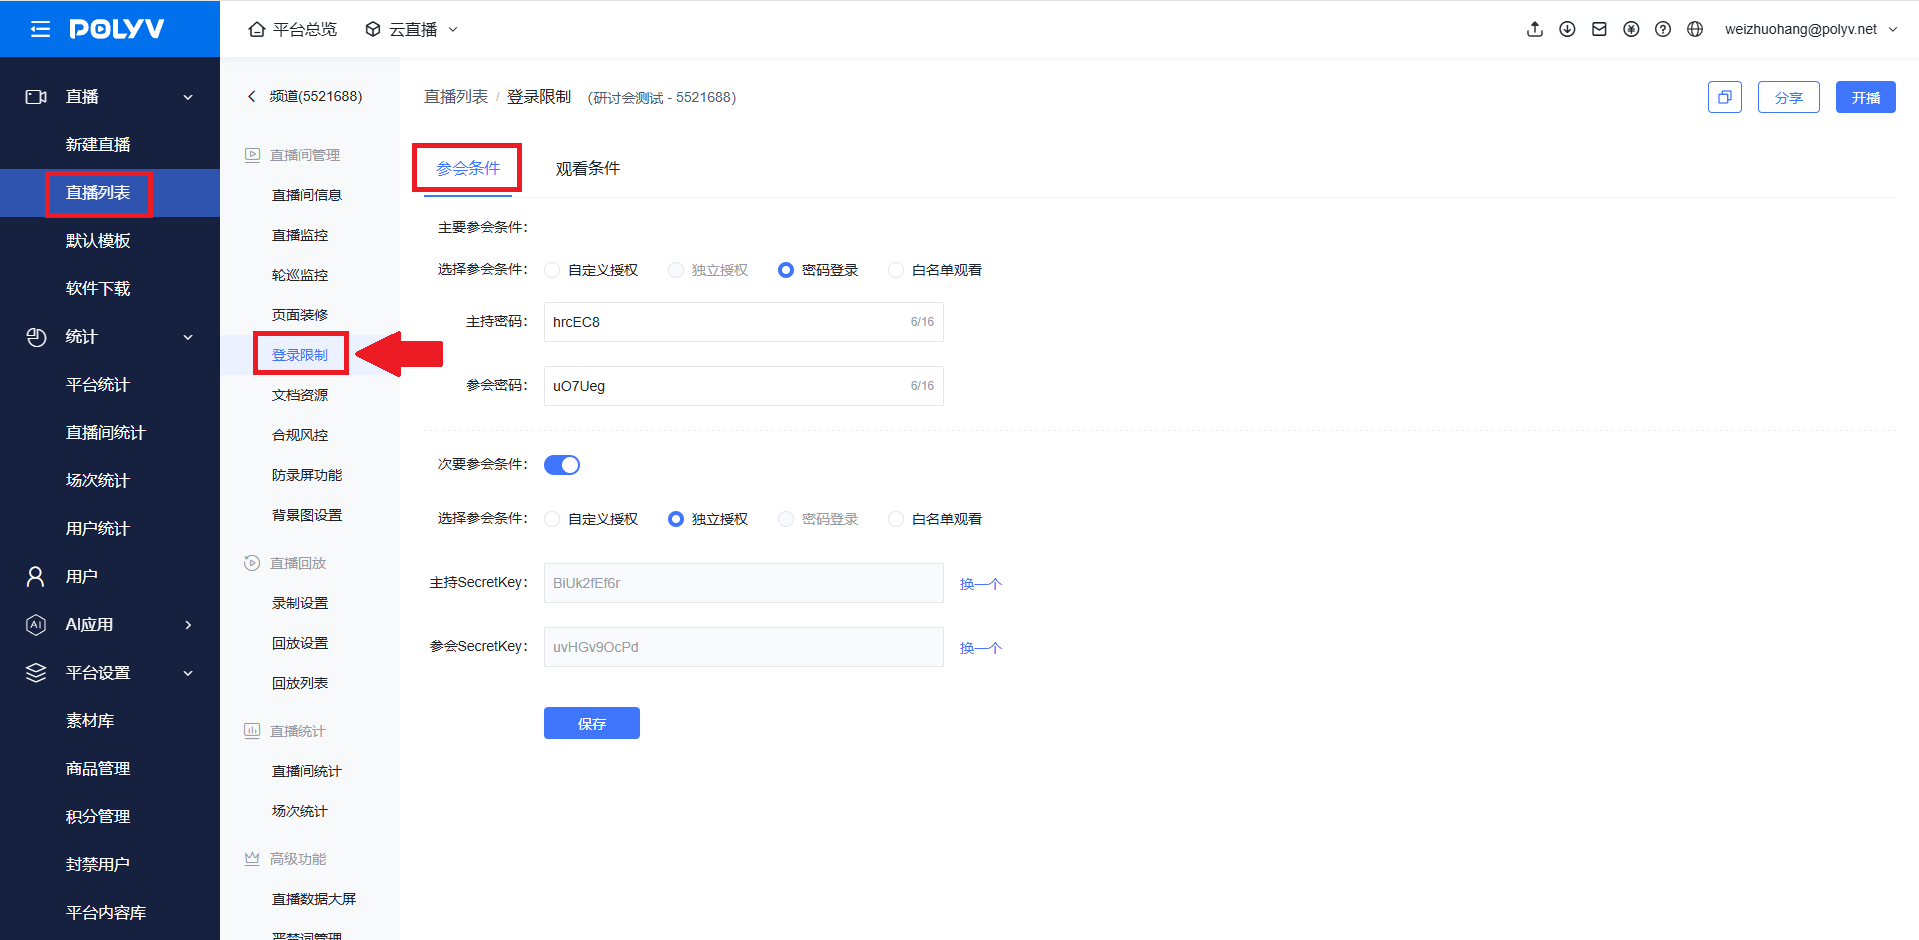Collapse the 平台设置 sidebar menu chevron

point(188,673)
